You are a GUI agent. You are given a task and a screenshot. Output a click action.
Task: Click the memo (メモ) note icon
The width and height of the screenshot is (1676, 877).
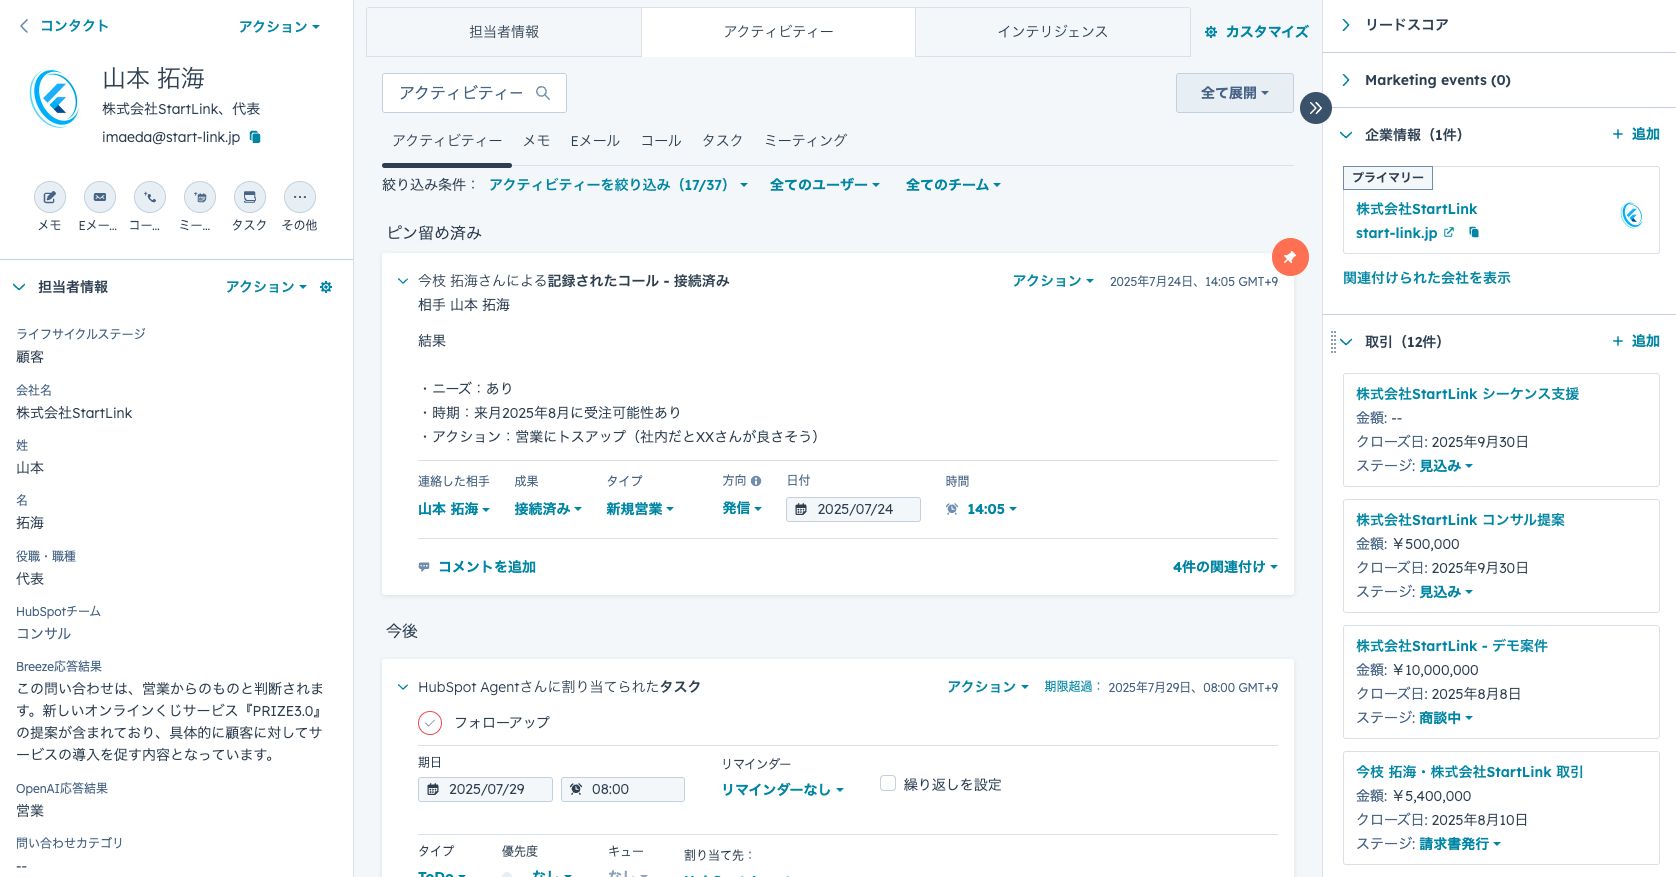click(x=49, y=197)
